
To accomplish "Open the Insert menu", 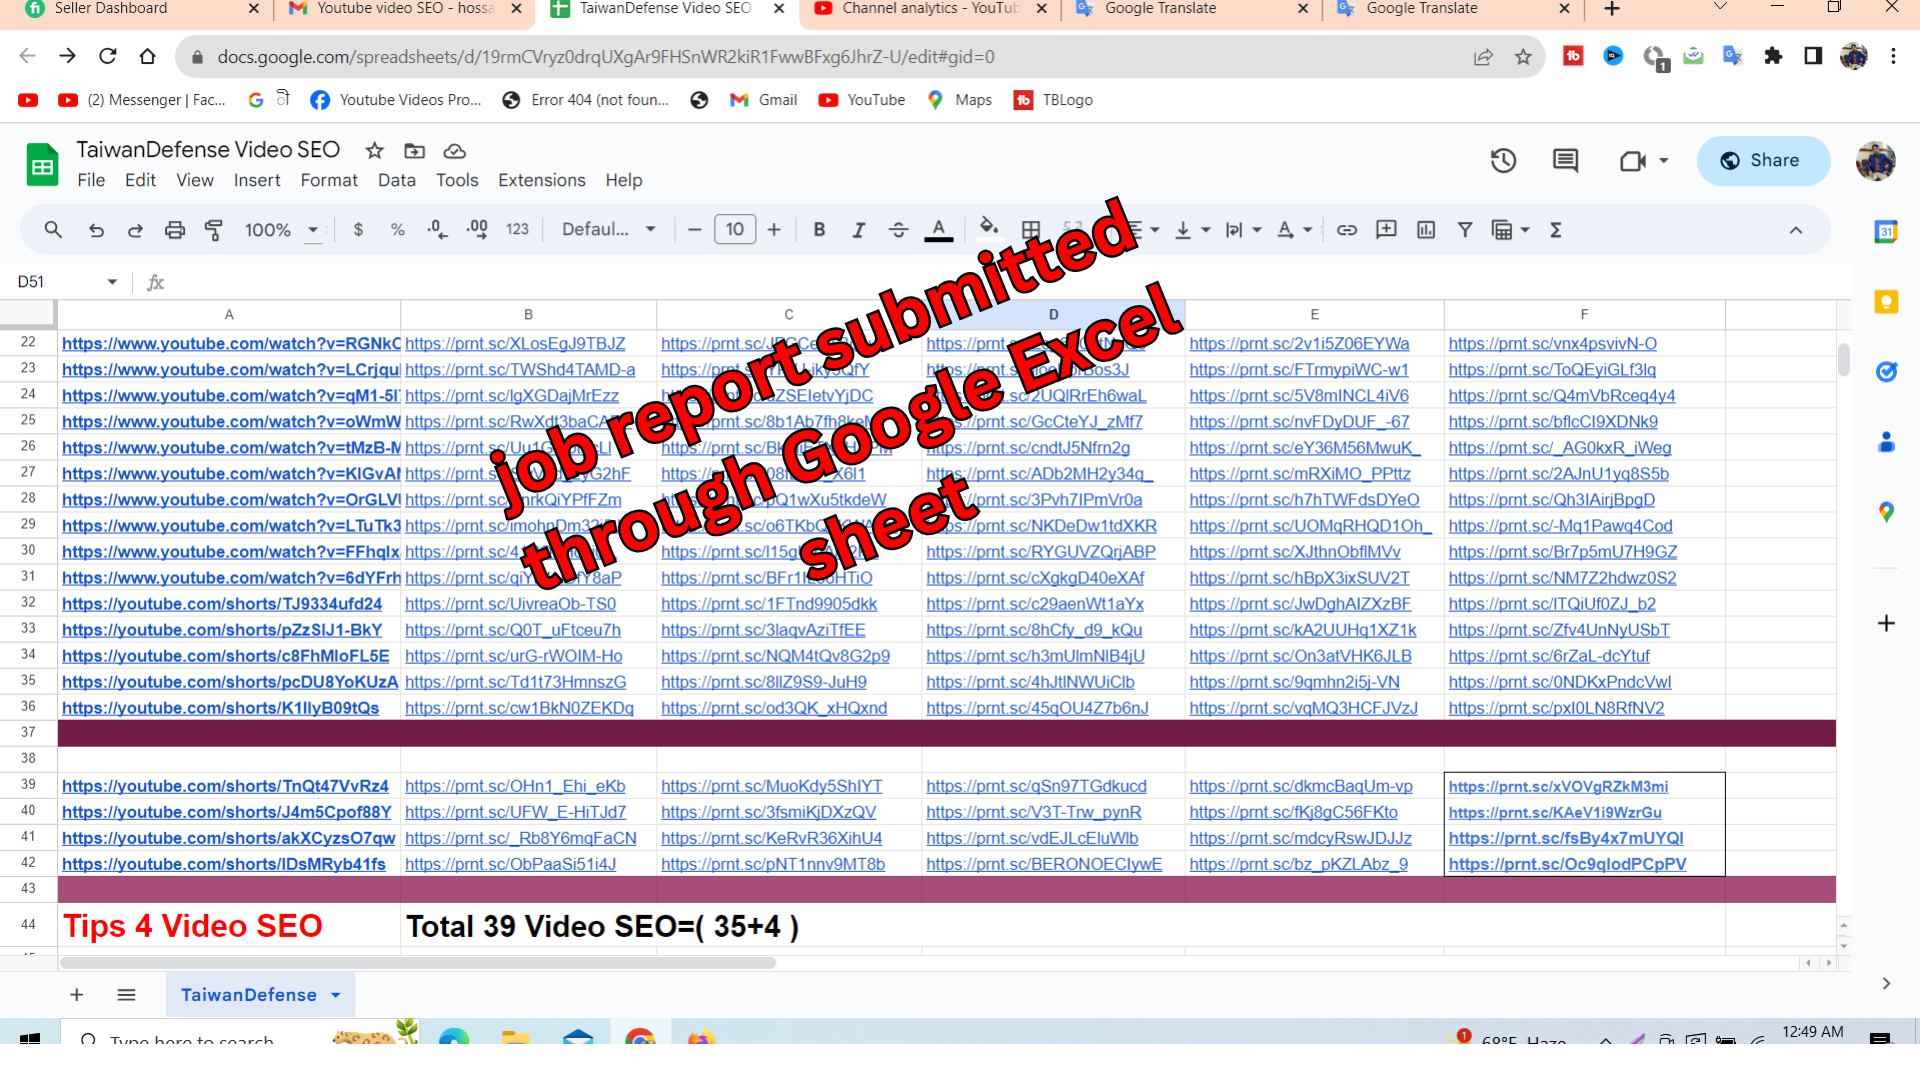I will pos(257,180).
